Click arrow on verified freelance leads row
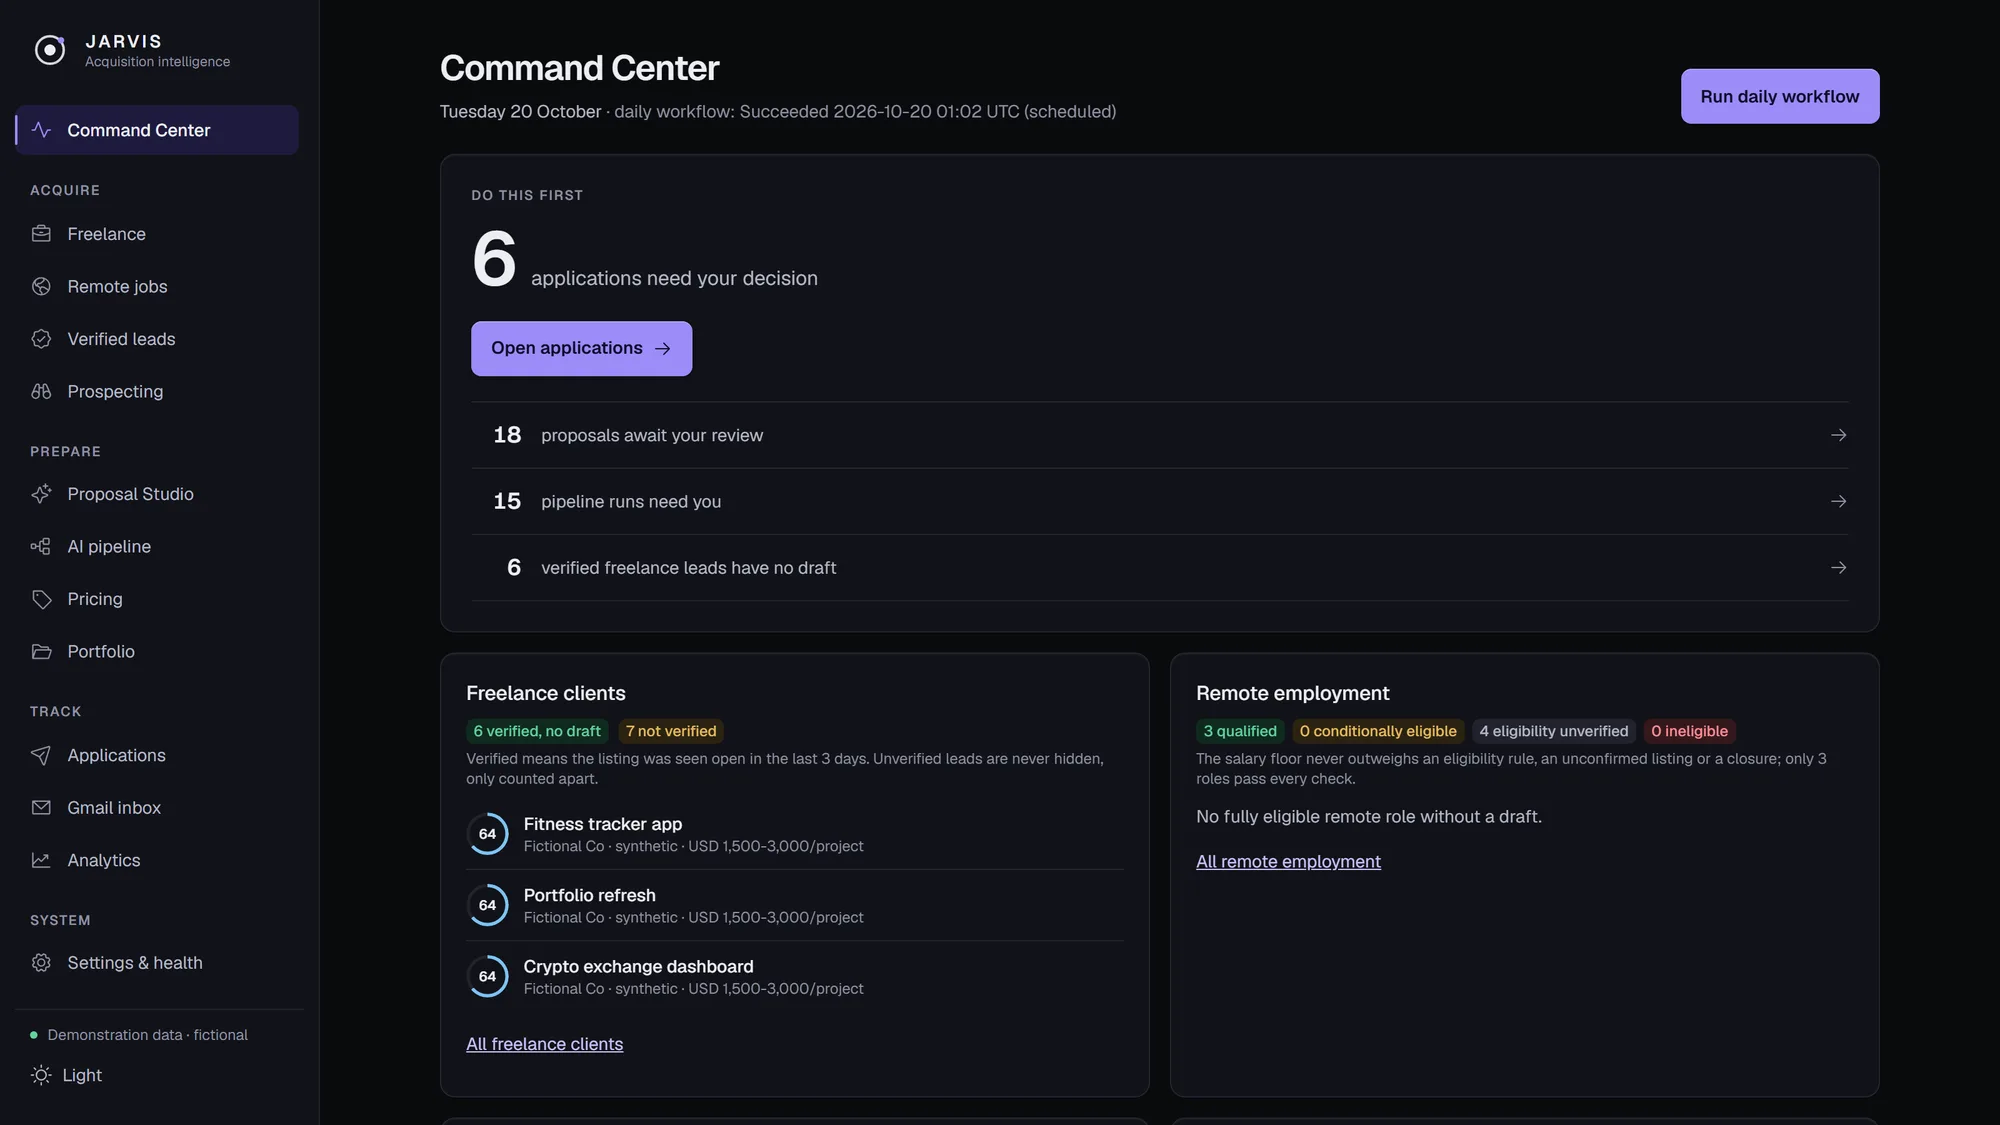The height and width of the screenshot is (1125, 2000). click(x=1838, y=567)
